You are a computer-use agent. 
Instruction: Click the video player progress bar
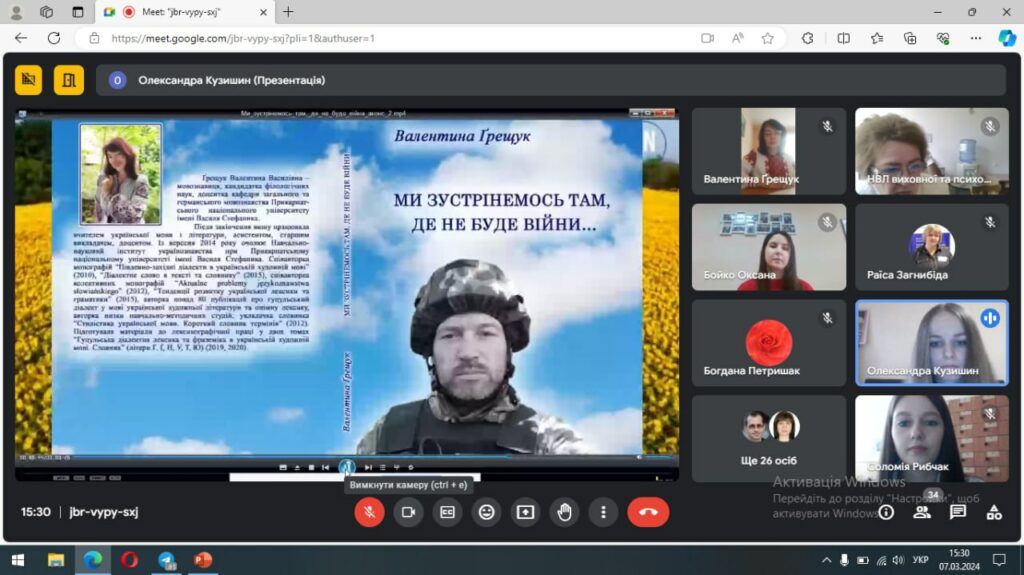pyautogui.click(x=346, y=457)
